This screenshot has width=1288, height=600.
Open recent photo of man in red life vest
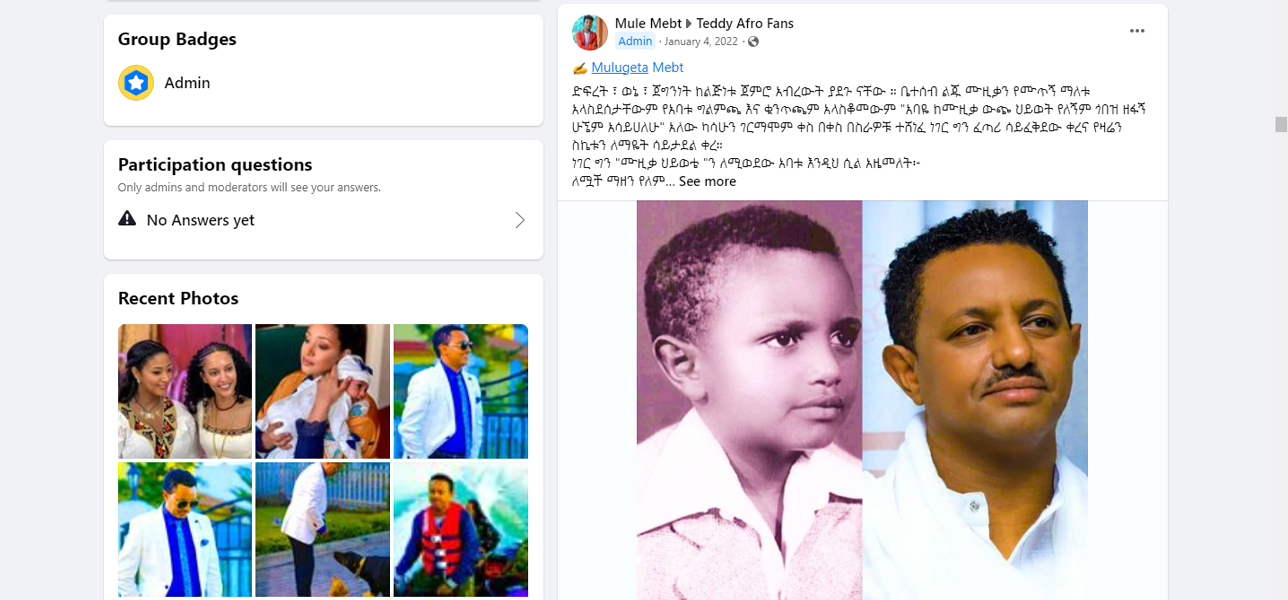tap(460, 530)
